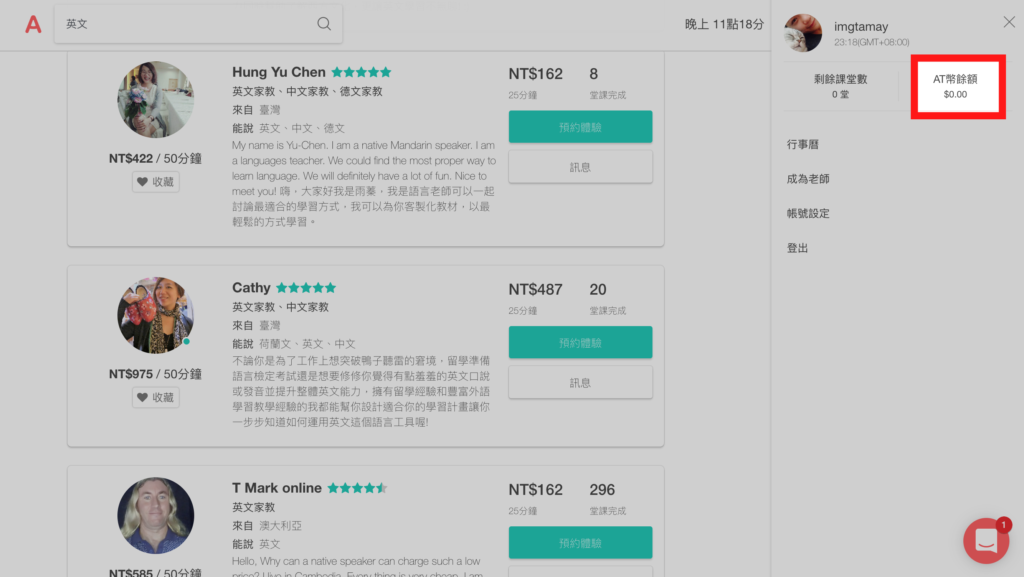1024x577 pixels.
Task: Favorite Hung Yu Chen with 收藏
Action: (x=155, y=182)
